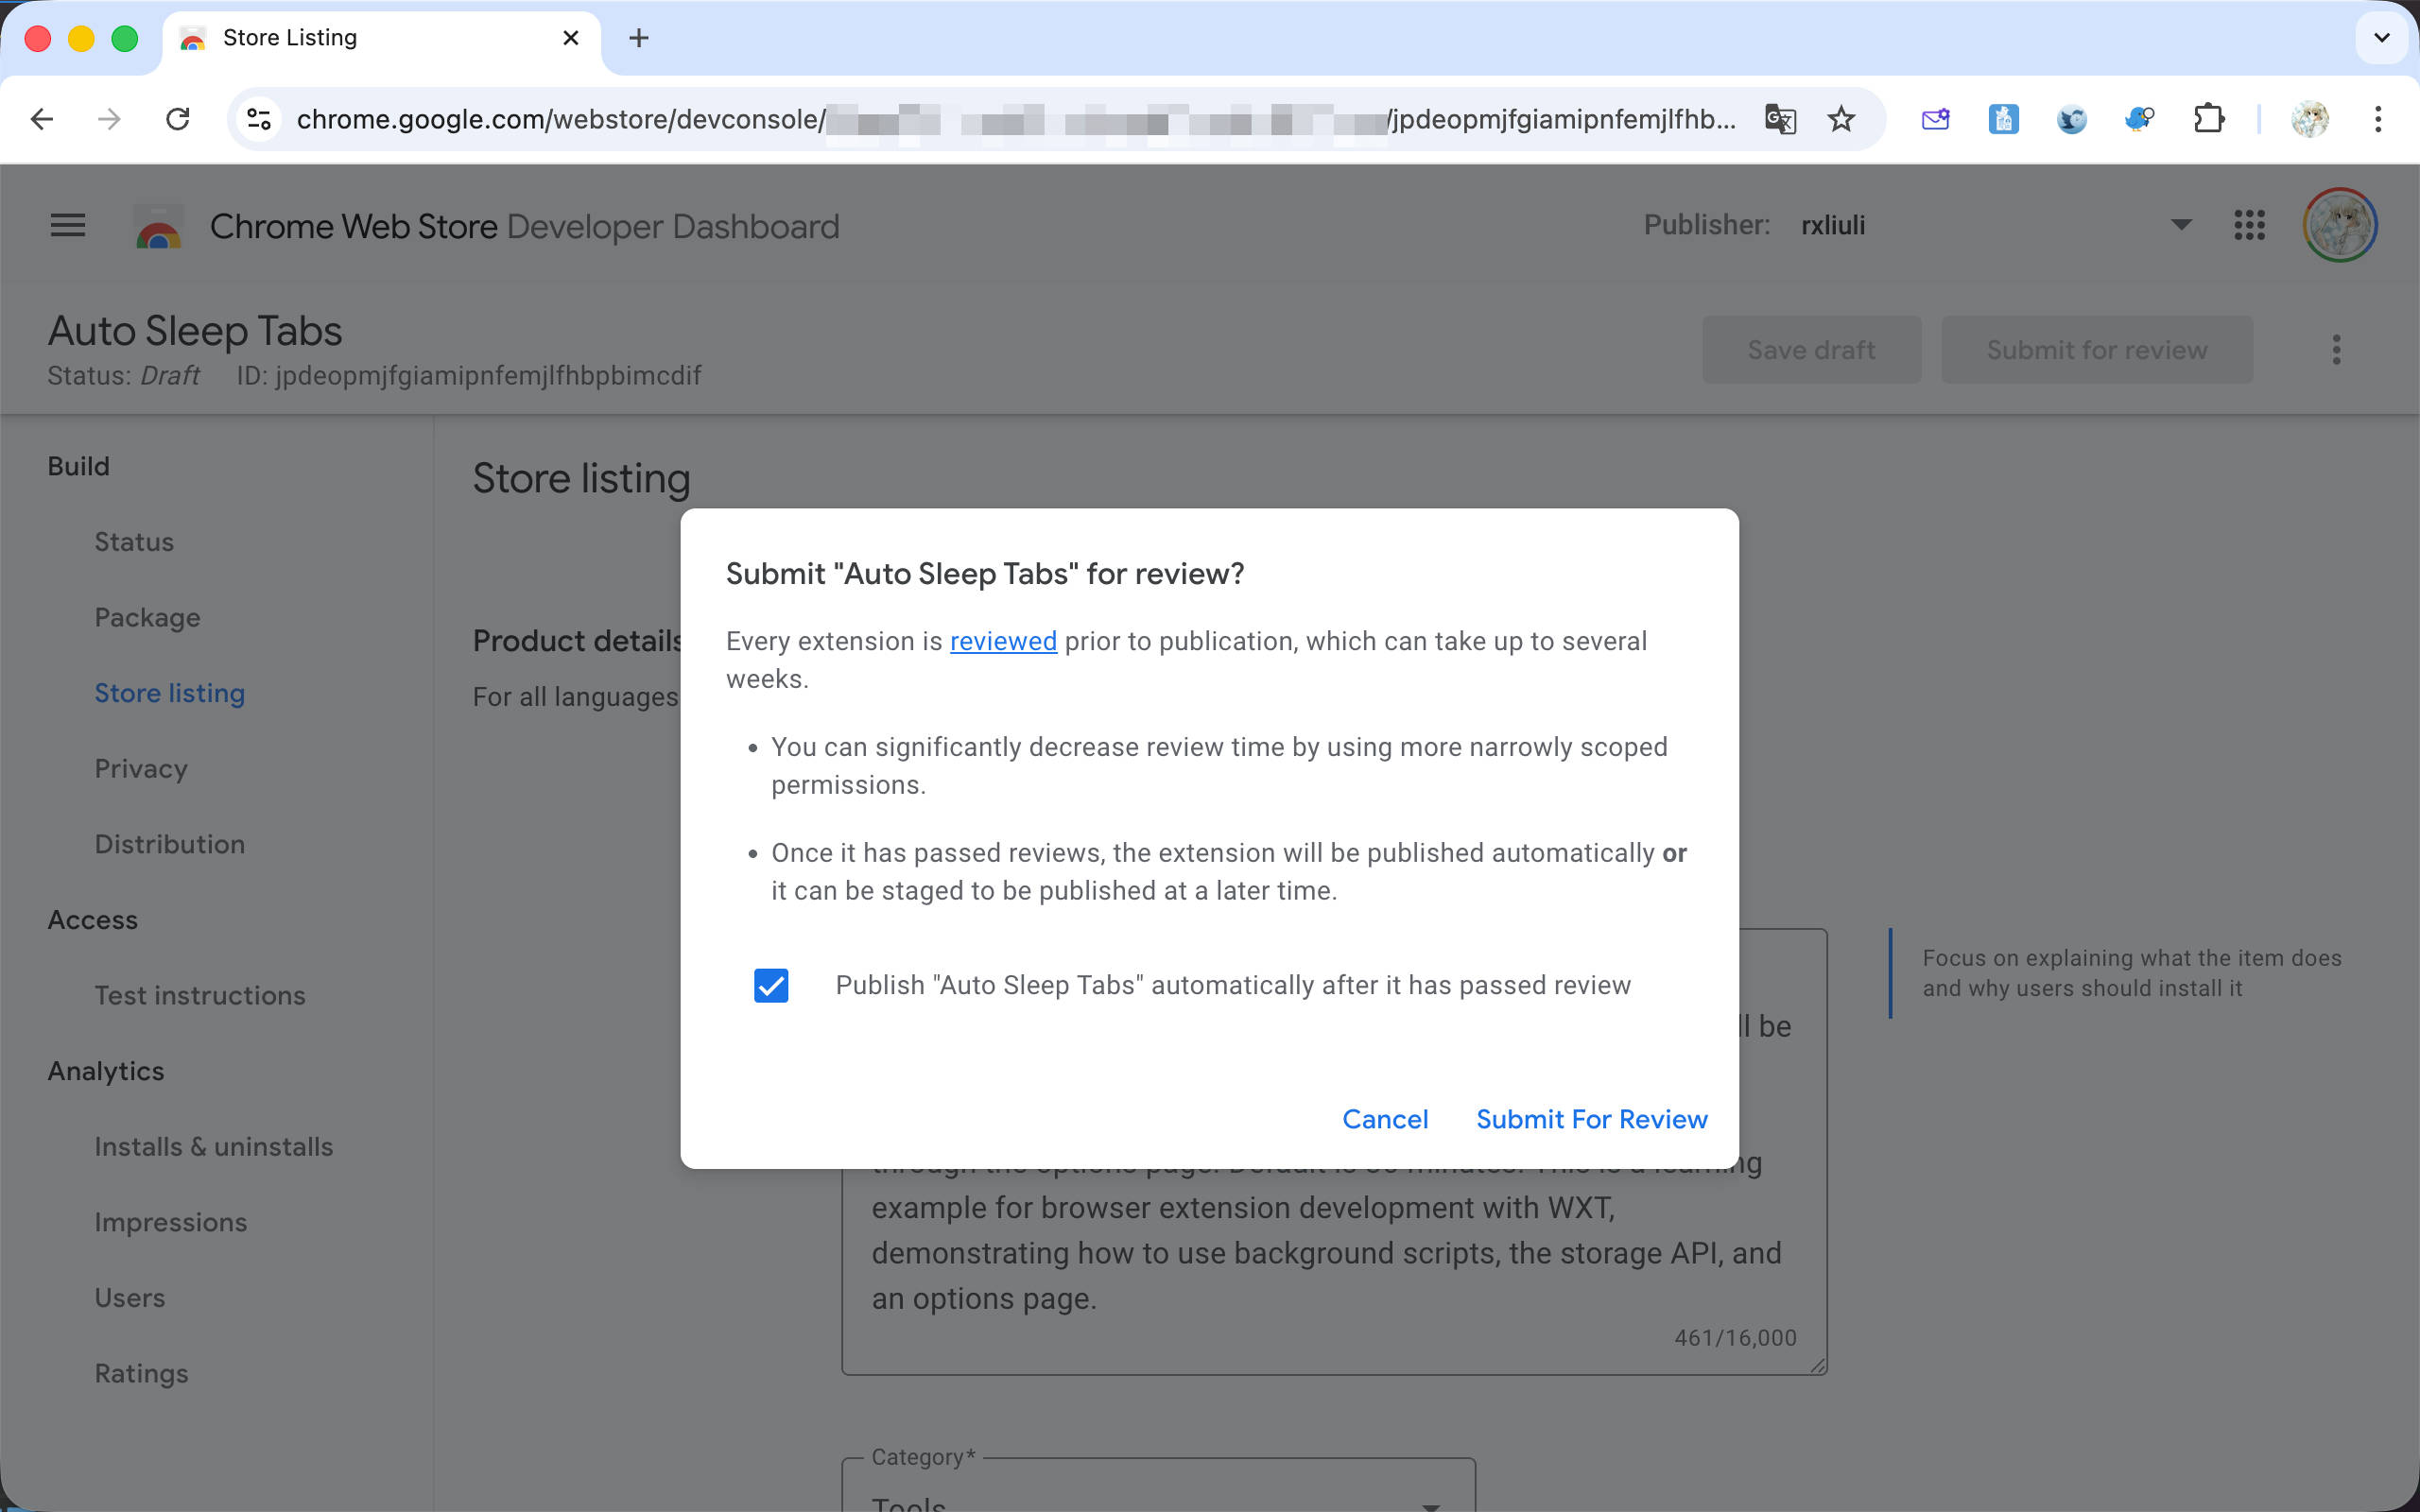Click the mail extension icon in toolbar

click(x=1935, y=119)
